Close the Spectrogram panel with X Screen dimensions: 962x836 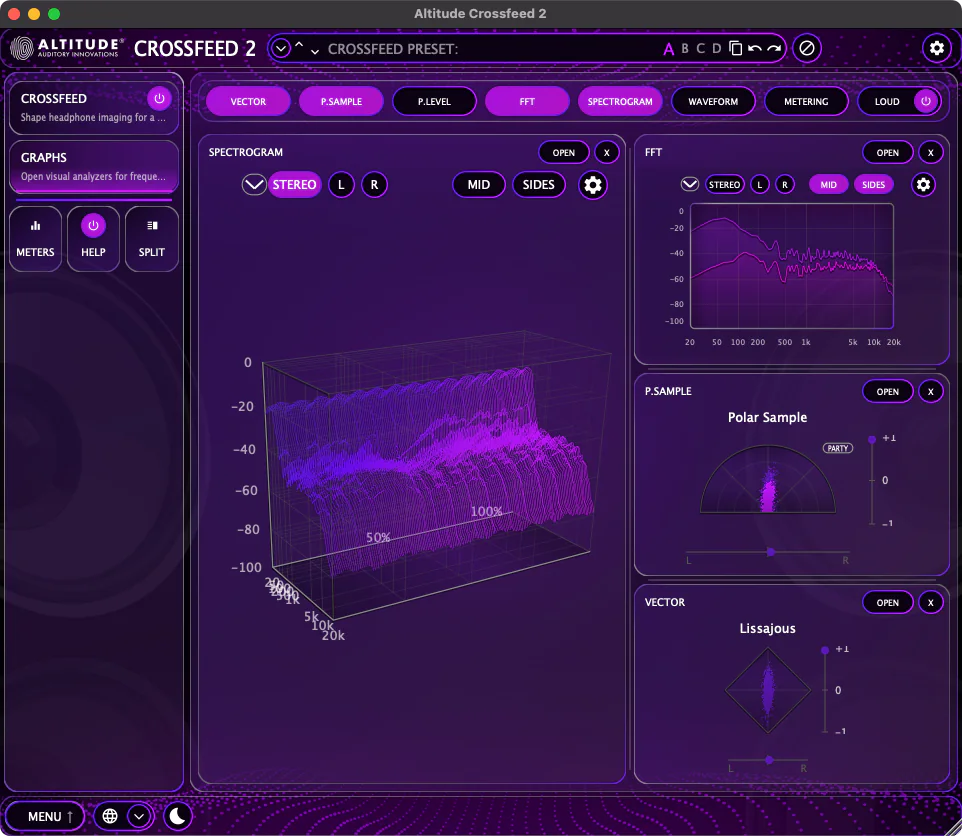pyautogui.click(x=607, y=153)
